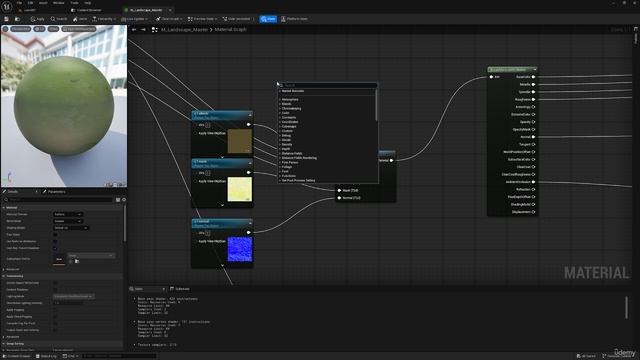Screen dimensions: 640x360
Task: Click the Albedo node texture thumbnail
Action: point(240,141)
